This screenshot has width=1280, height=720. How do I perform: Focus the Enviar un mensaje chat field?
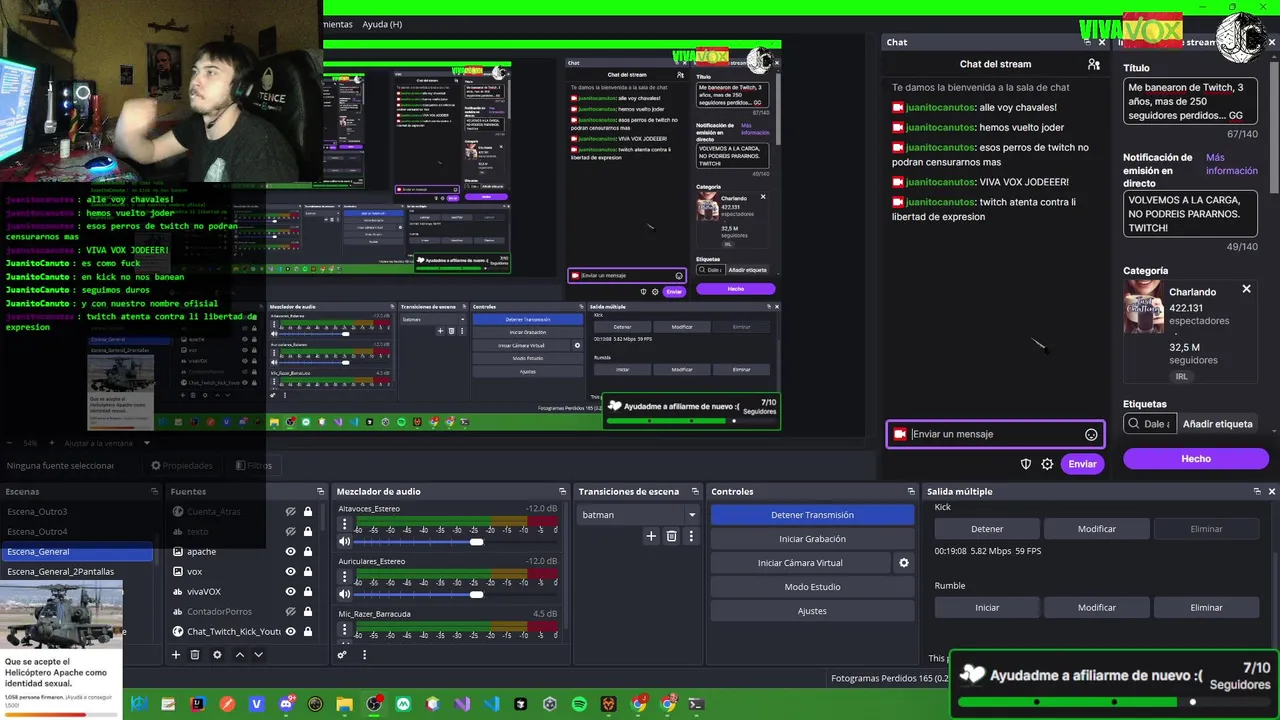995,434
